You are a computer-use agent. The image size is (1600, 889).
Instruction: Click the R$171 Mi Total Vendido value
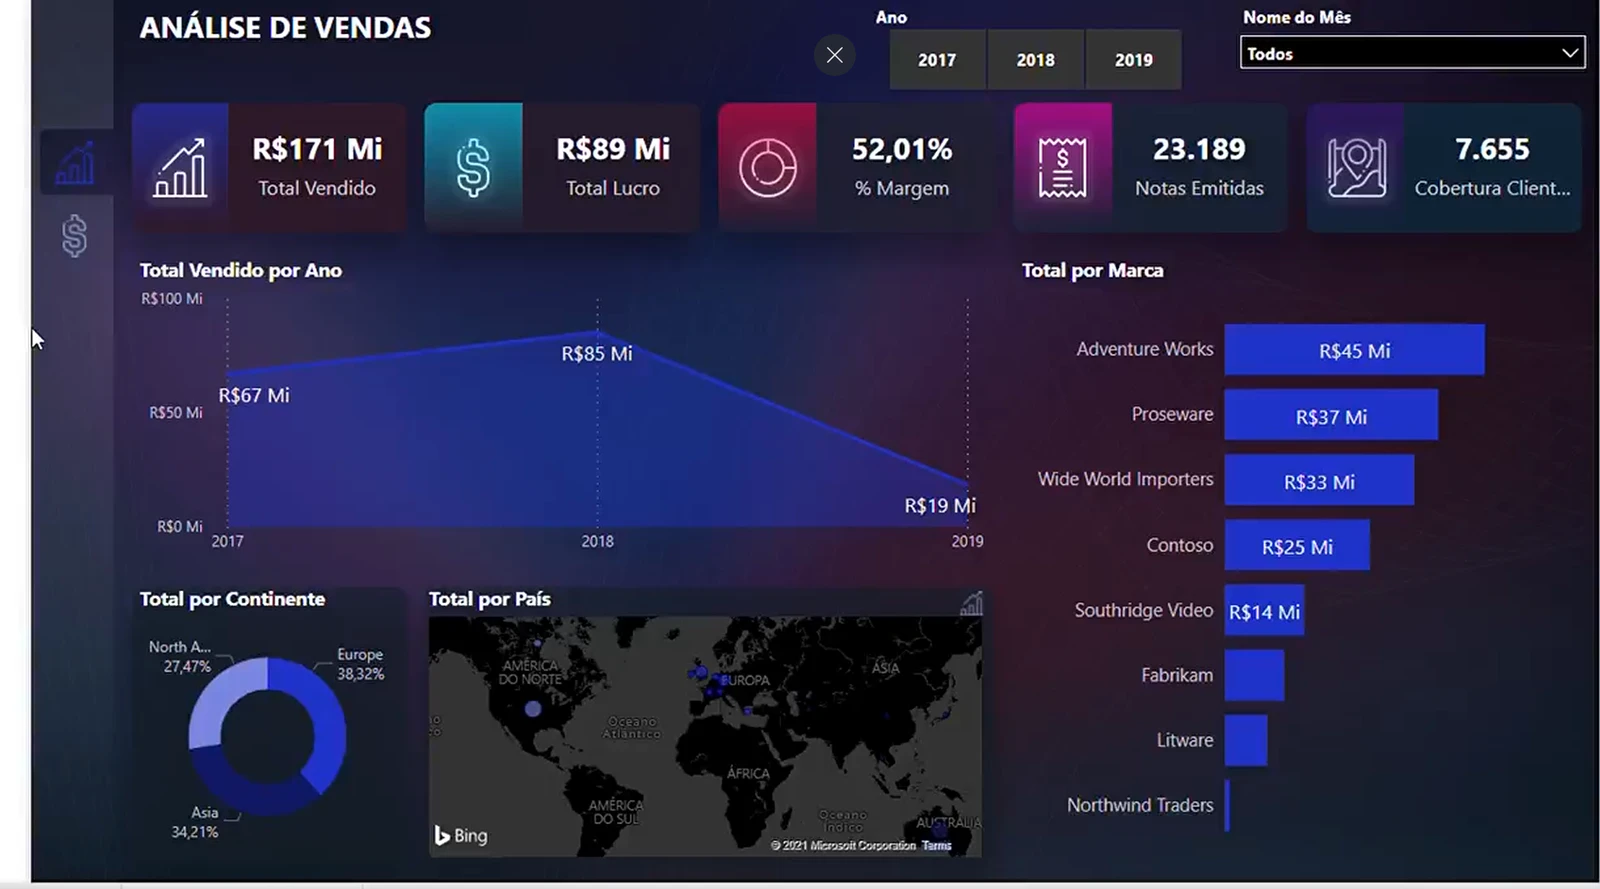(x=317, y=150)
